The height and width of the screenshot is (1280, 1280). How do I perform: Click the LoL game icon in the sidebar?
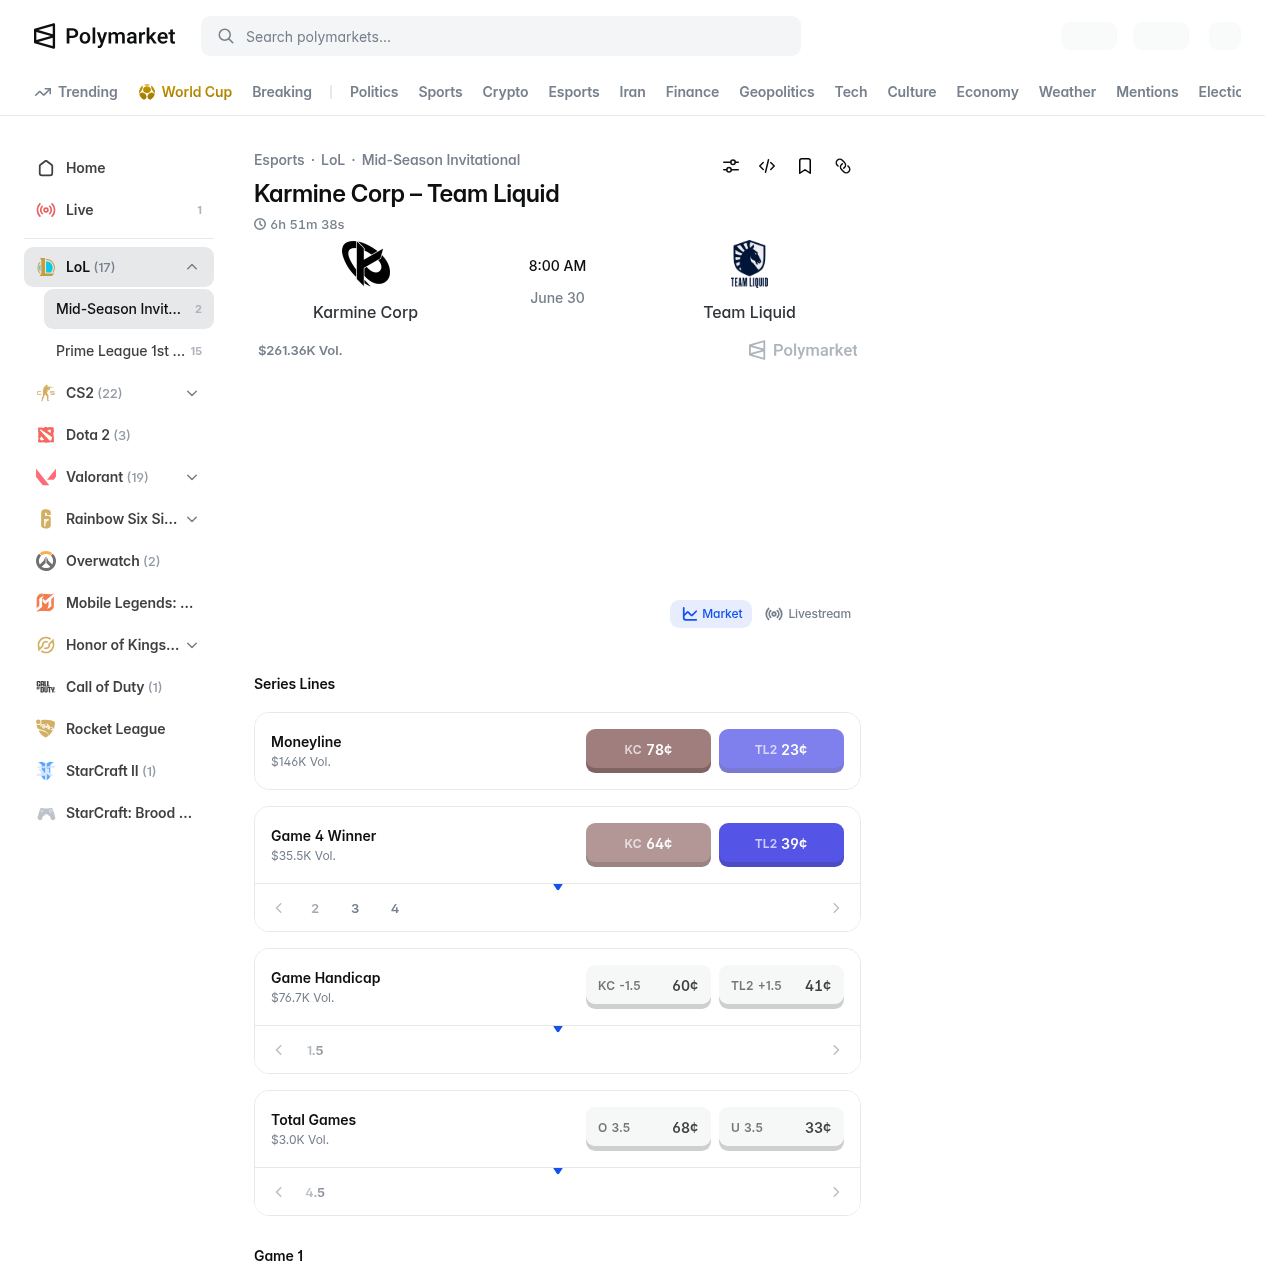coord(46,267)
